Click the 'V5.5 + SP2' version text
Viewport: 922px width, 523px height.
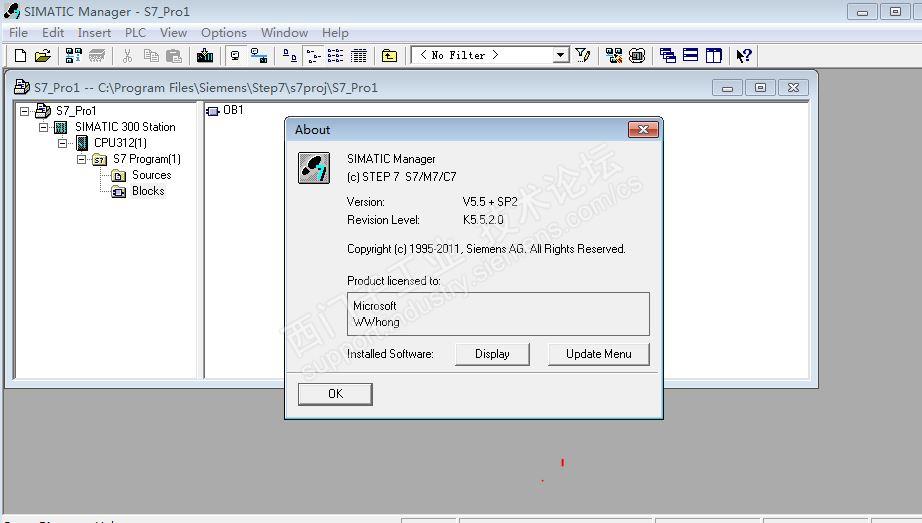point(490,202)
